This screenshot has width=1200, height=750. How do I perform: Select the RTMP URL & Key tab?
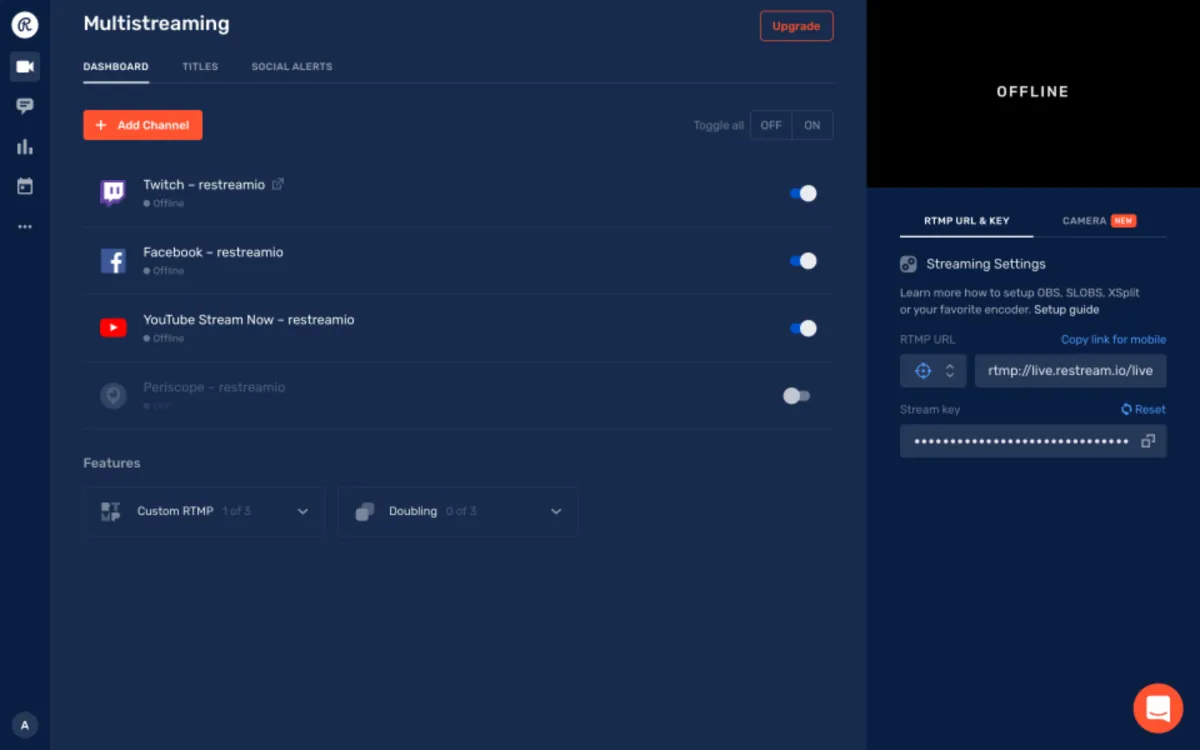coord(966,221)
